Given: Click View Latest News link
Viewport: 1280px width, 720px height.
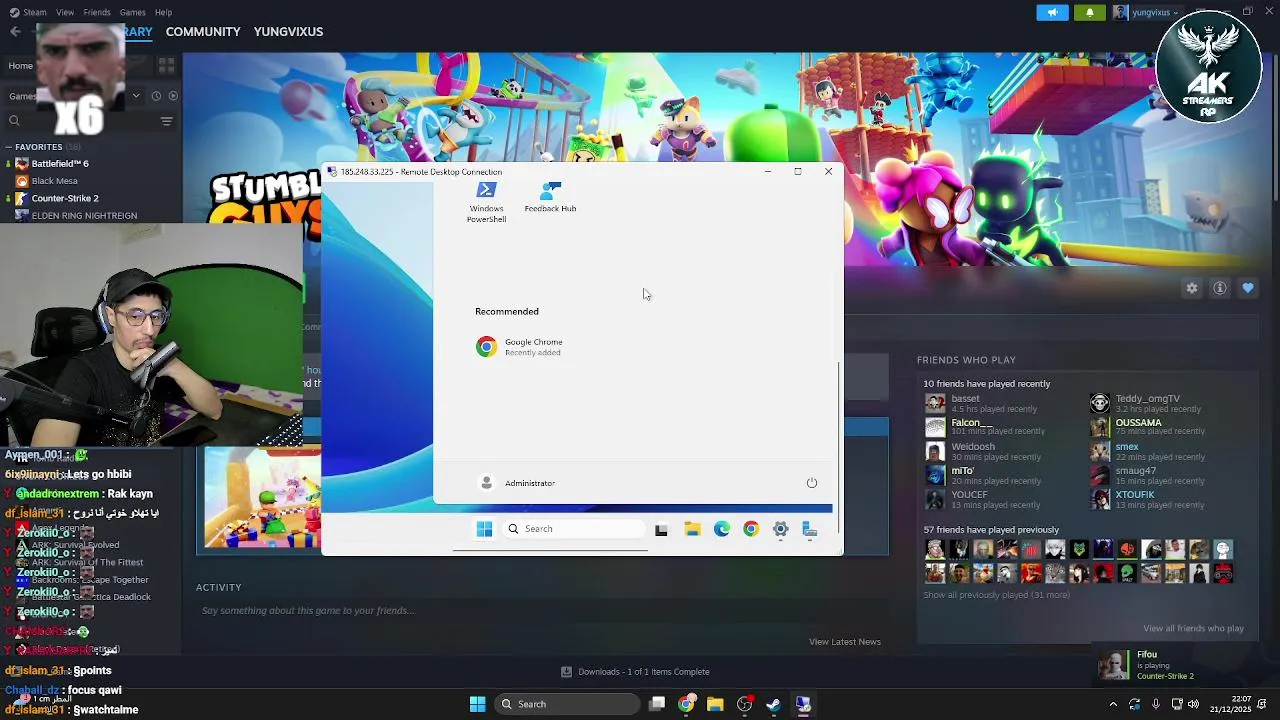Looking at the screenshot, I should click(x=844, y=642).
